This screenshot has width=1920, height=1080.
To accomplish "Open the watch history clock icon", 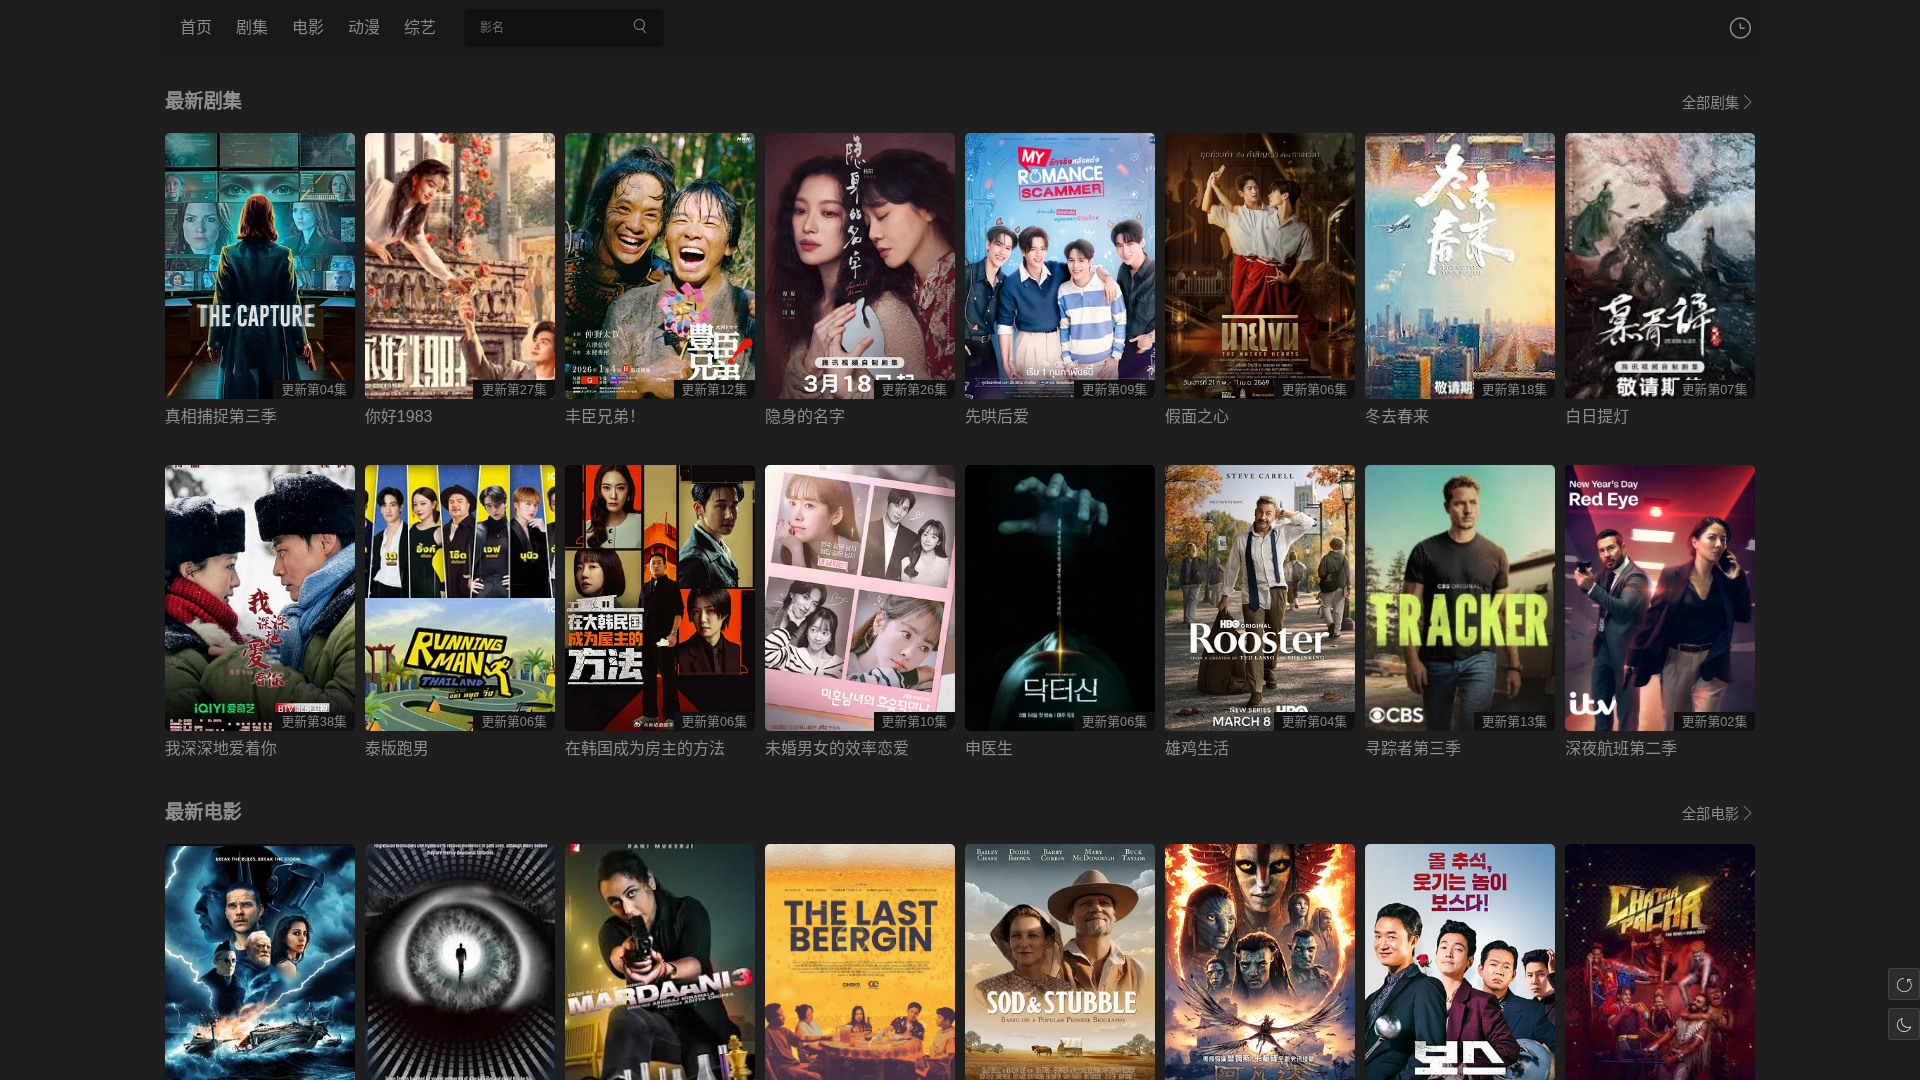I will [x=1740, y=28].
